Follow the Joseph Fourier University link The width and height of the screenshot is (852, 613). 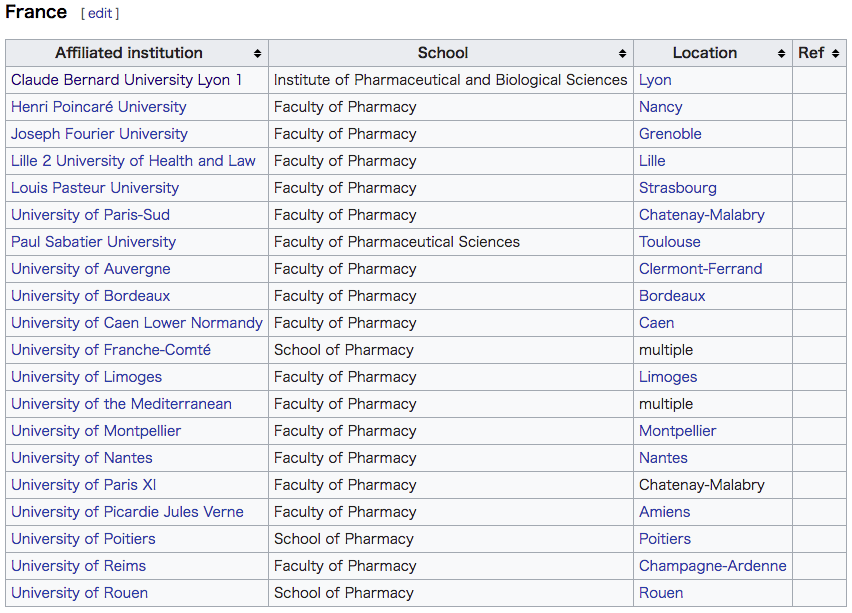coord(99,134)
